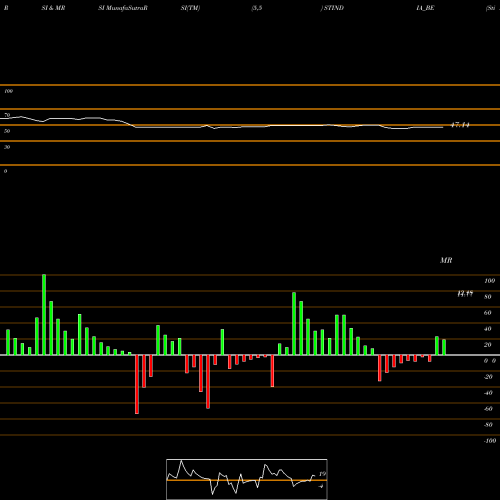
Task: Click the MR axis label -20
Action: (x=488, y=377)
